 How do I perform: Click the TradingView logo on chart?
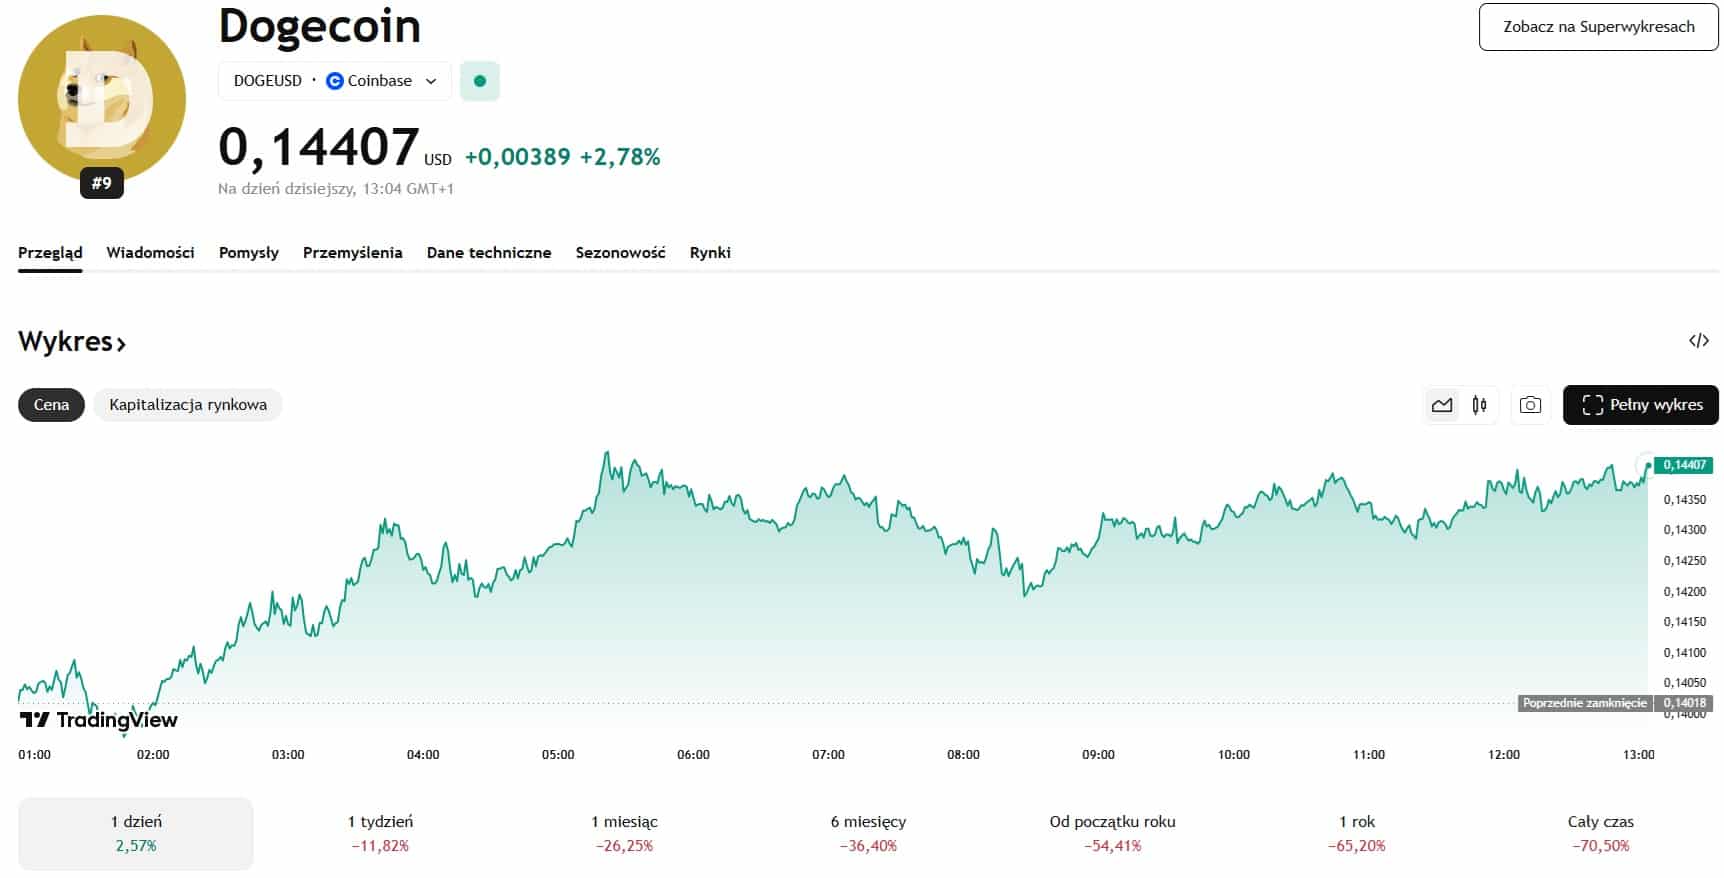pos(99,720)
